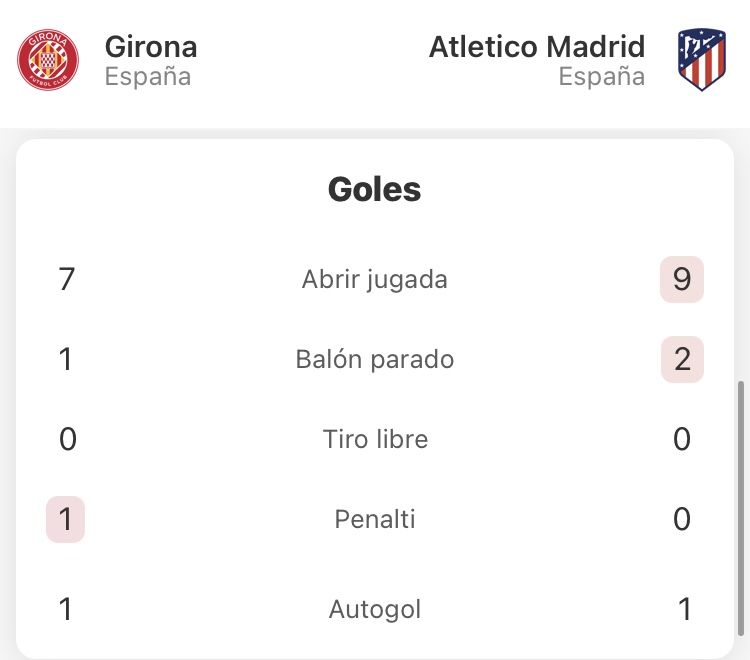Select the Girona team name

pyautogui.click(x=151, y=47)
